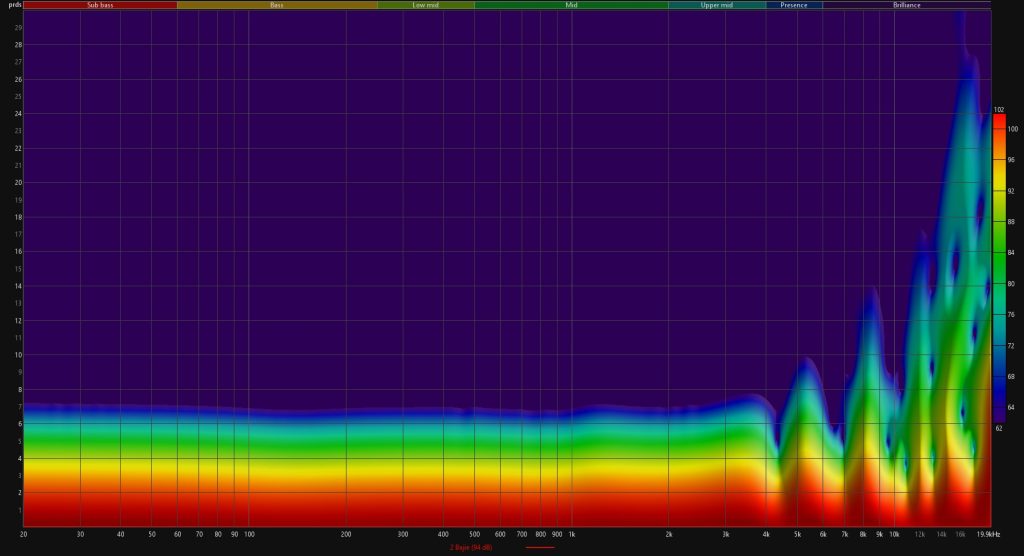
Task: Select the Bass frequency band label
Action: pos(277,5)
